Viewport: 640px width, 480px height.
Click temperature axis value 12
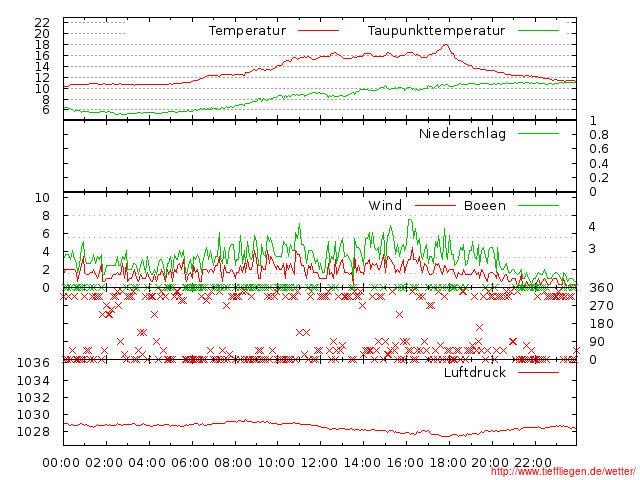tap(42, 78)
